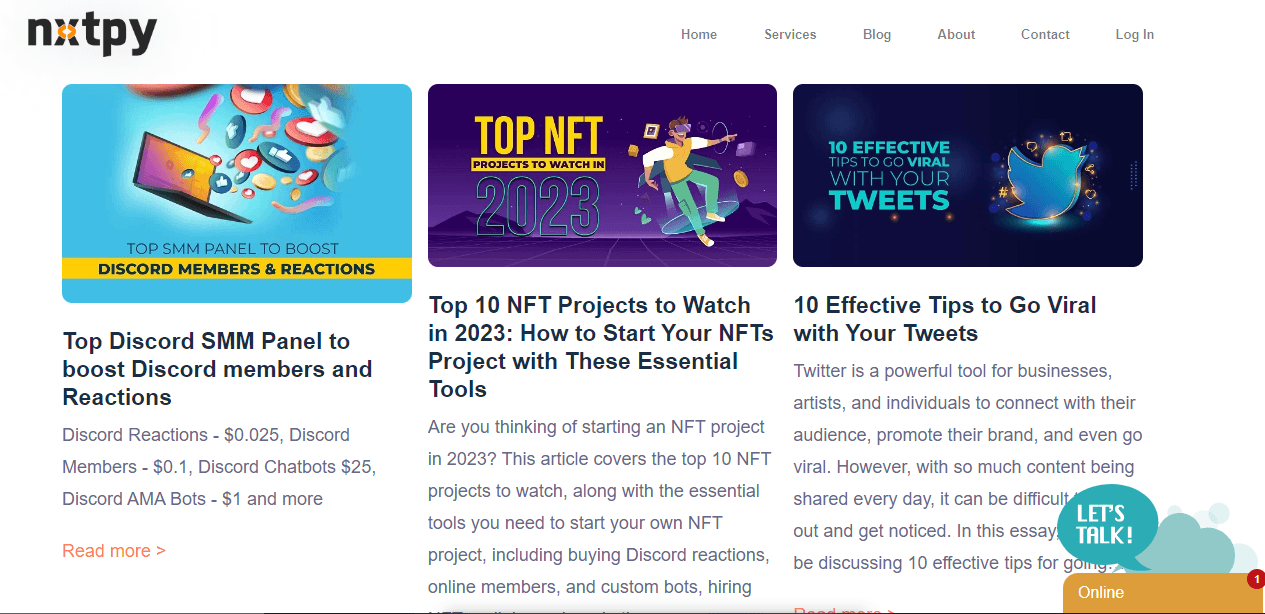Click the Log In link
Viewport: 1265px width, 614px height.
1134,34
